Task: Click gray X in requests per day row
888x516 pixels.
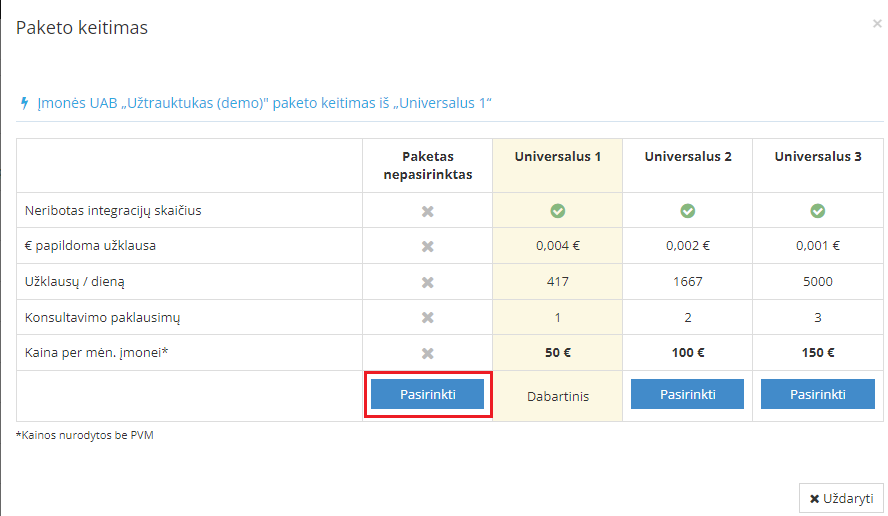Action: click(427, 282)
